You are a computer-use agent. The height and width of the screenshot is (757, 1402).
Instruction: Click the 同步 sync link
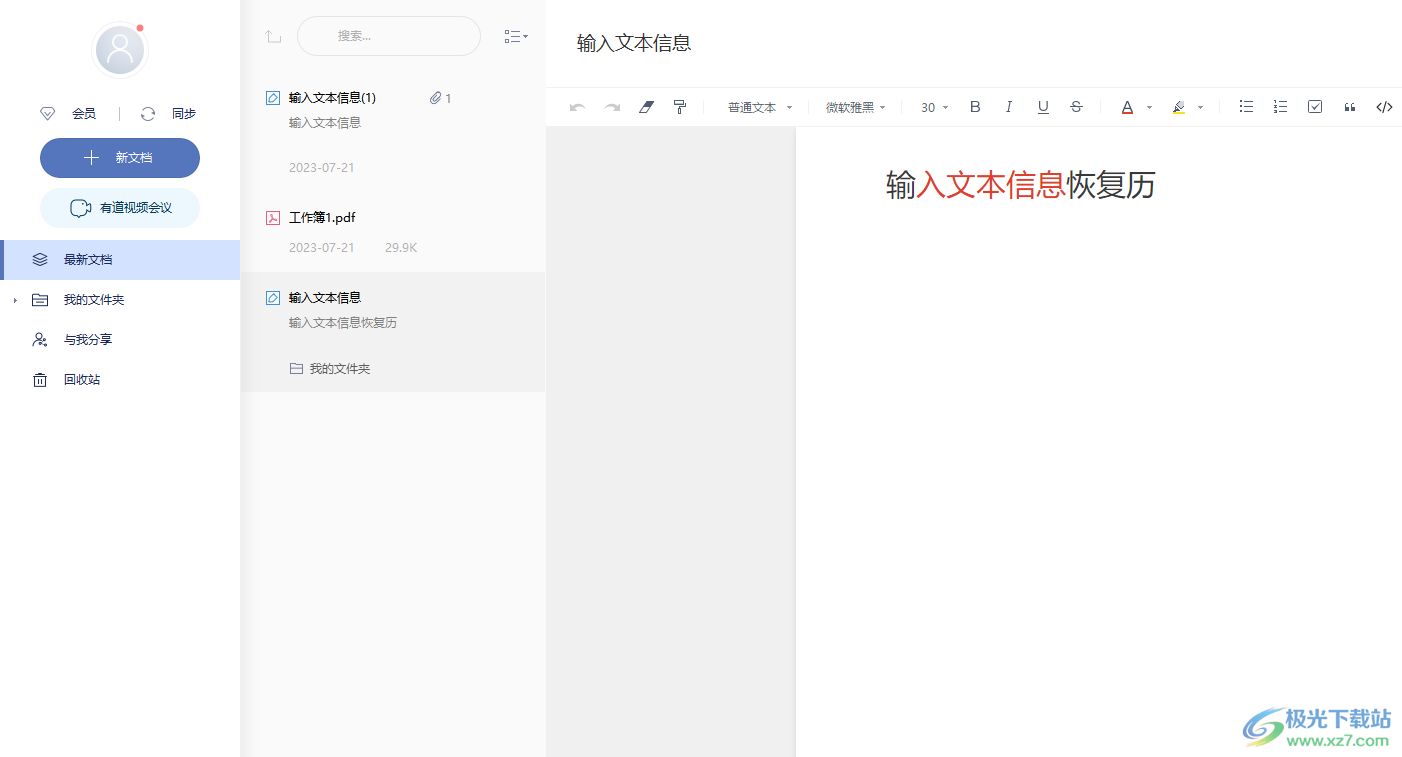184,114
